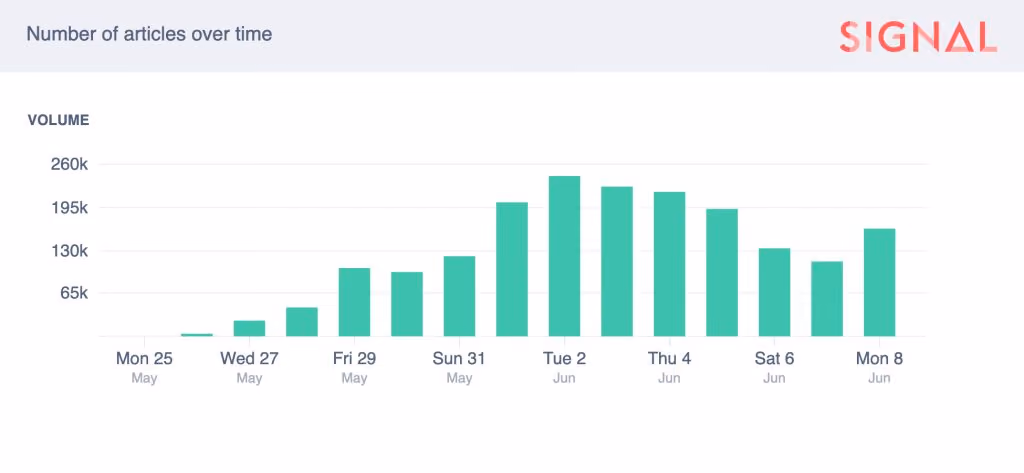The image size is (1024, 473).
Task: Click the 130k y-axis label
Action: pyautogui.click(x=69, y=250)
